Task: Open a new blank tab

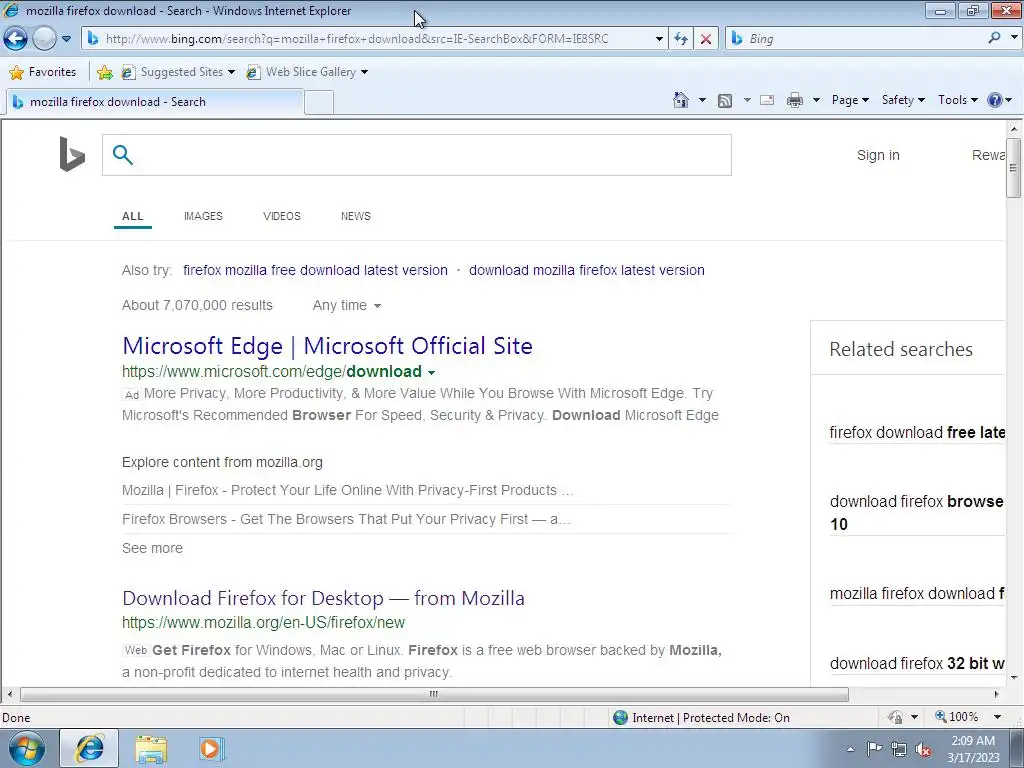Action: [319, 103]
